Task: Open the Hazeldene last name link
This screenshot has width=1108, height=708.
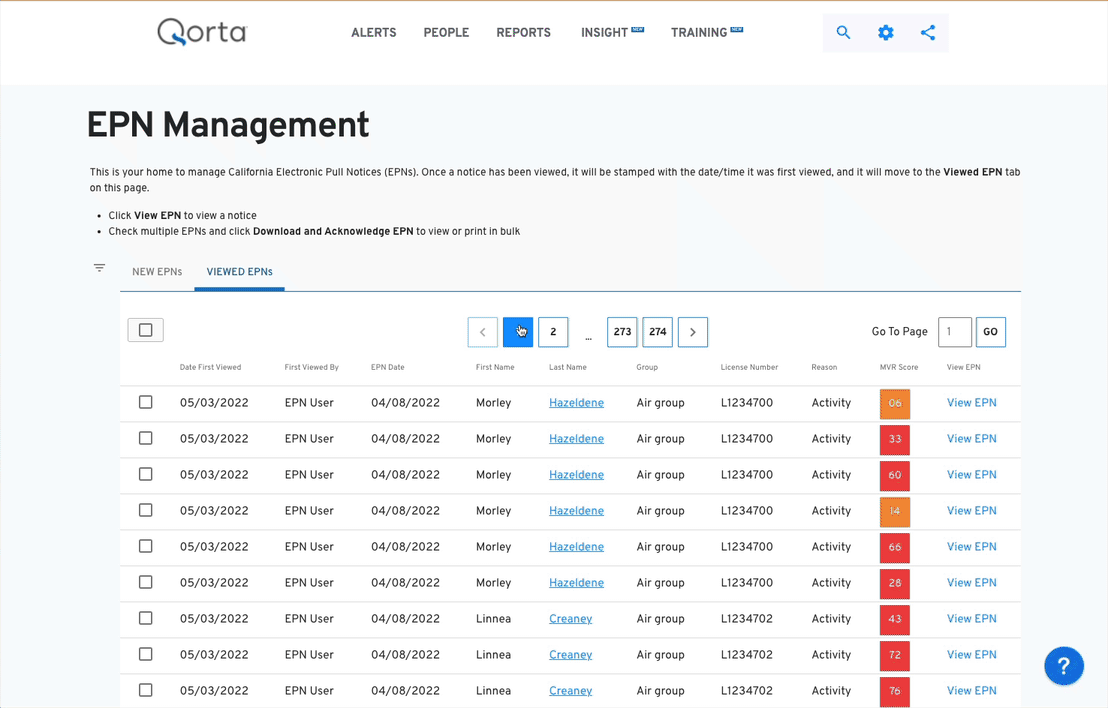Action: coord(576,402)
